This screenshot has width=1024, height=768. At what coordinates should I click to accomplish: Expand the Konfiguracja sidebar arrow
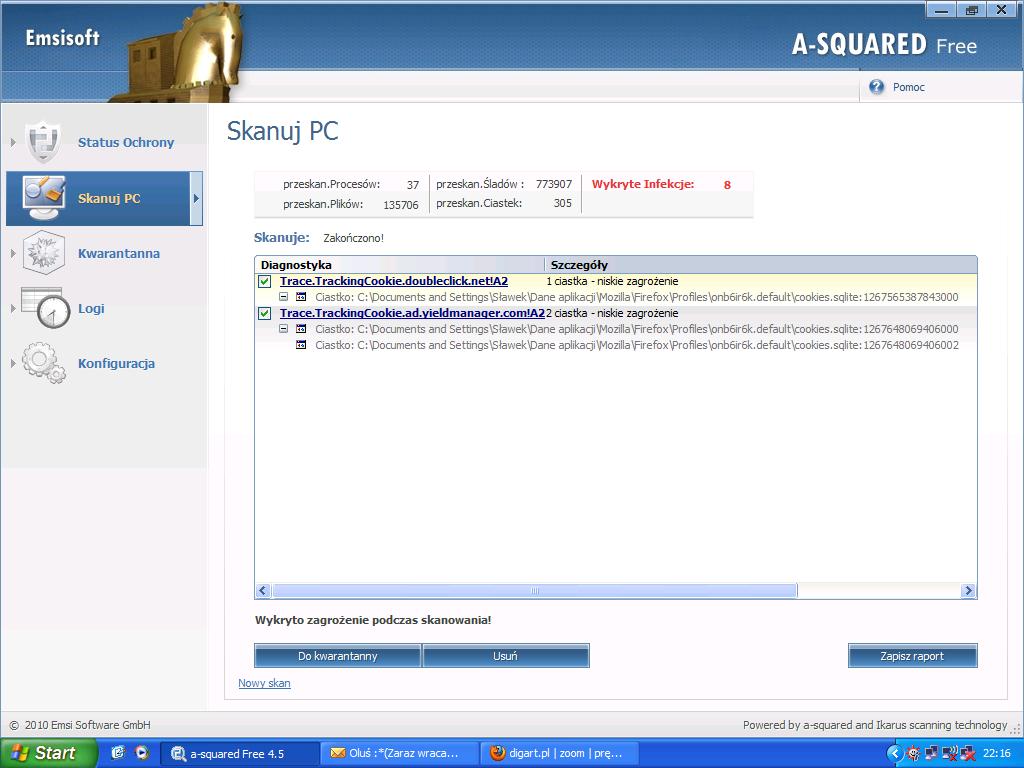pos(13,363)
